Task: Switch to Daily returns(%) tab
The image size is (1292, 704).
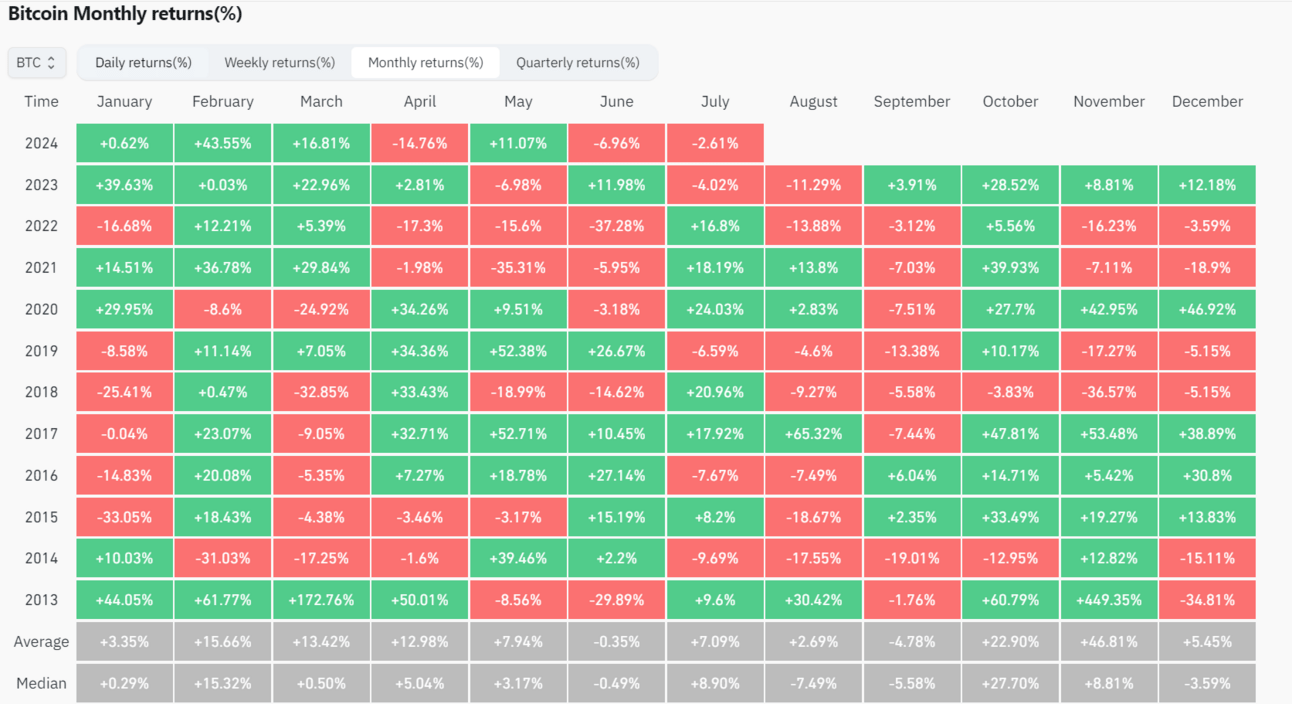Action: pos(143,62)
